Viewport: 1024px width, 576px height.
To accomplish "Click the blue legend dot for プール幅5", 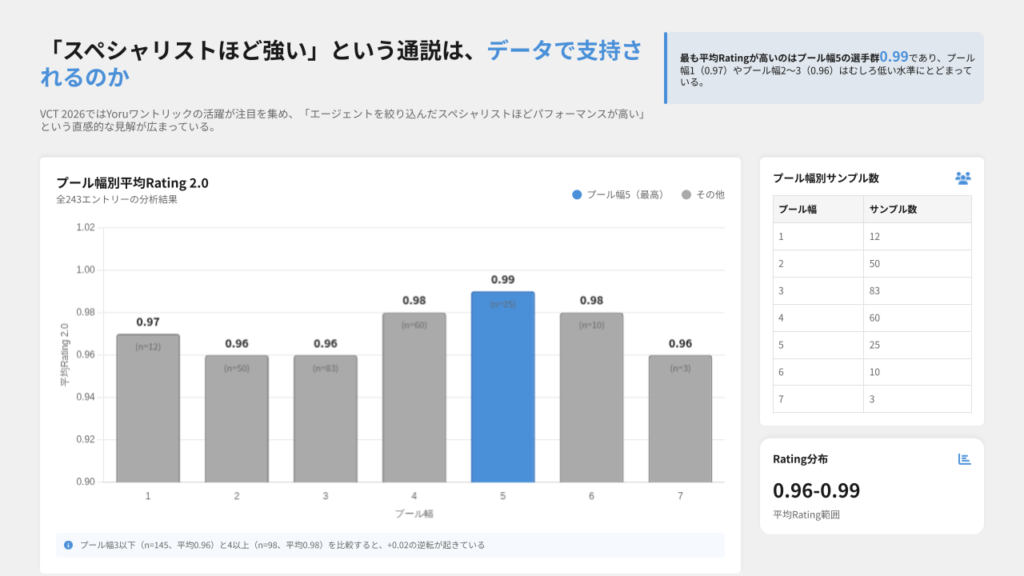I will point(577,194).
